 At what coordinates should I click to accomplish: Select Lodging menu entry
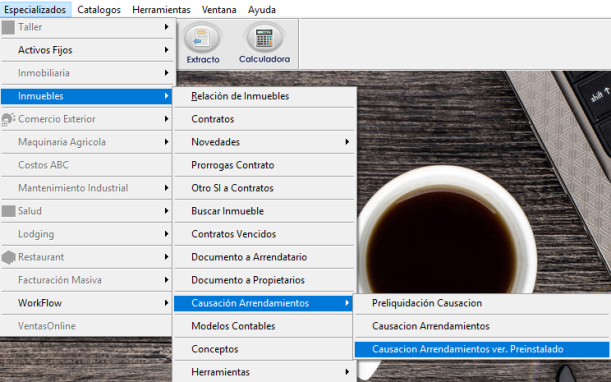pyautogui.click(x=87, y=234)
